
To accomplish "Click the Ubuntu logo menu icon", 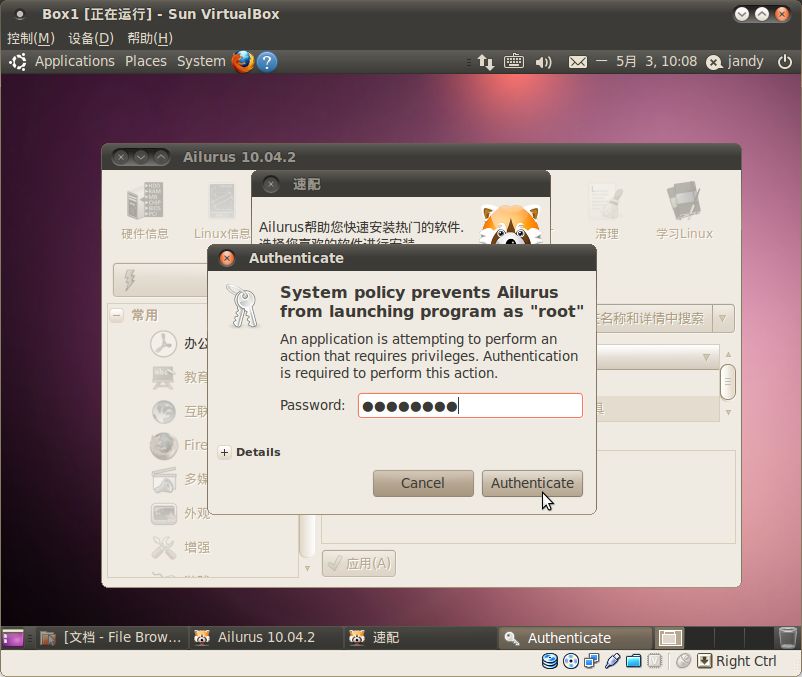I will click(x=18, y=62).
